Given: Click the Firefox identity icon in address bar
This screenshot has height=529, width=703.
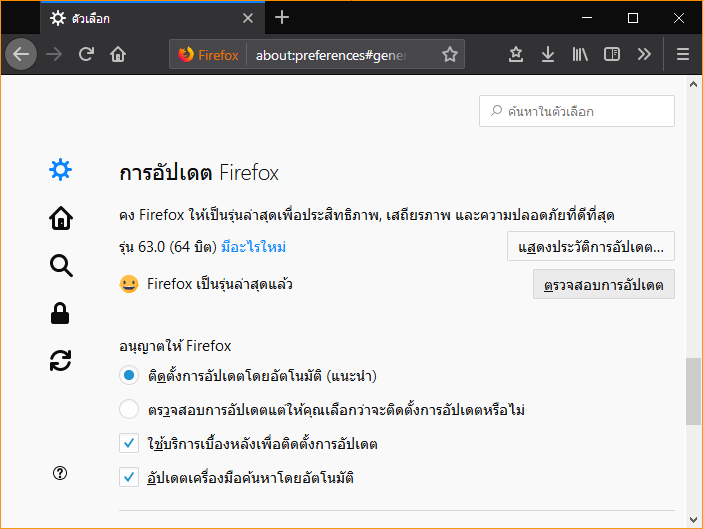Looking at the screenshot, I should coord(208,55).
